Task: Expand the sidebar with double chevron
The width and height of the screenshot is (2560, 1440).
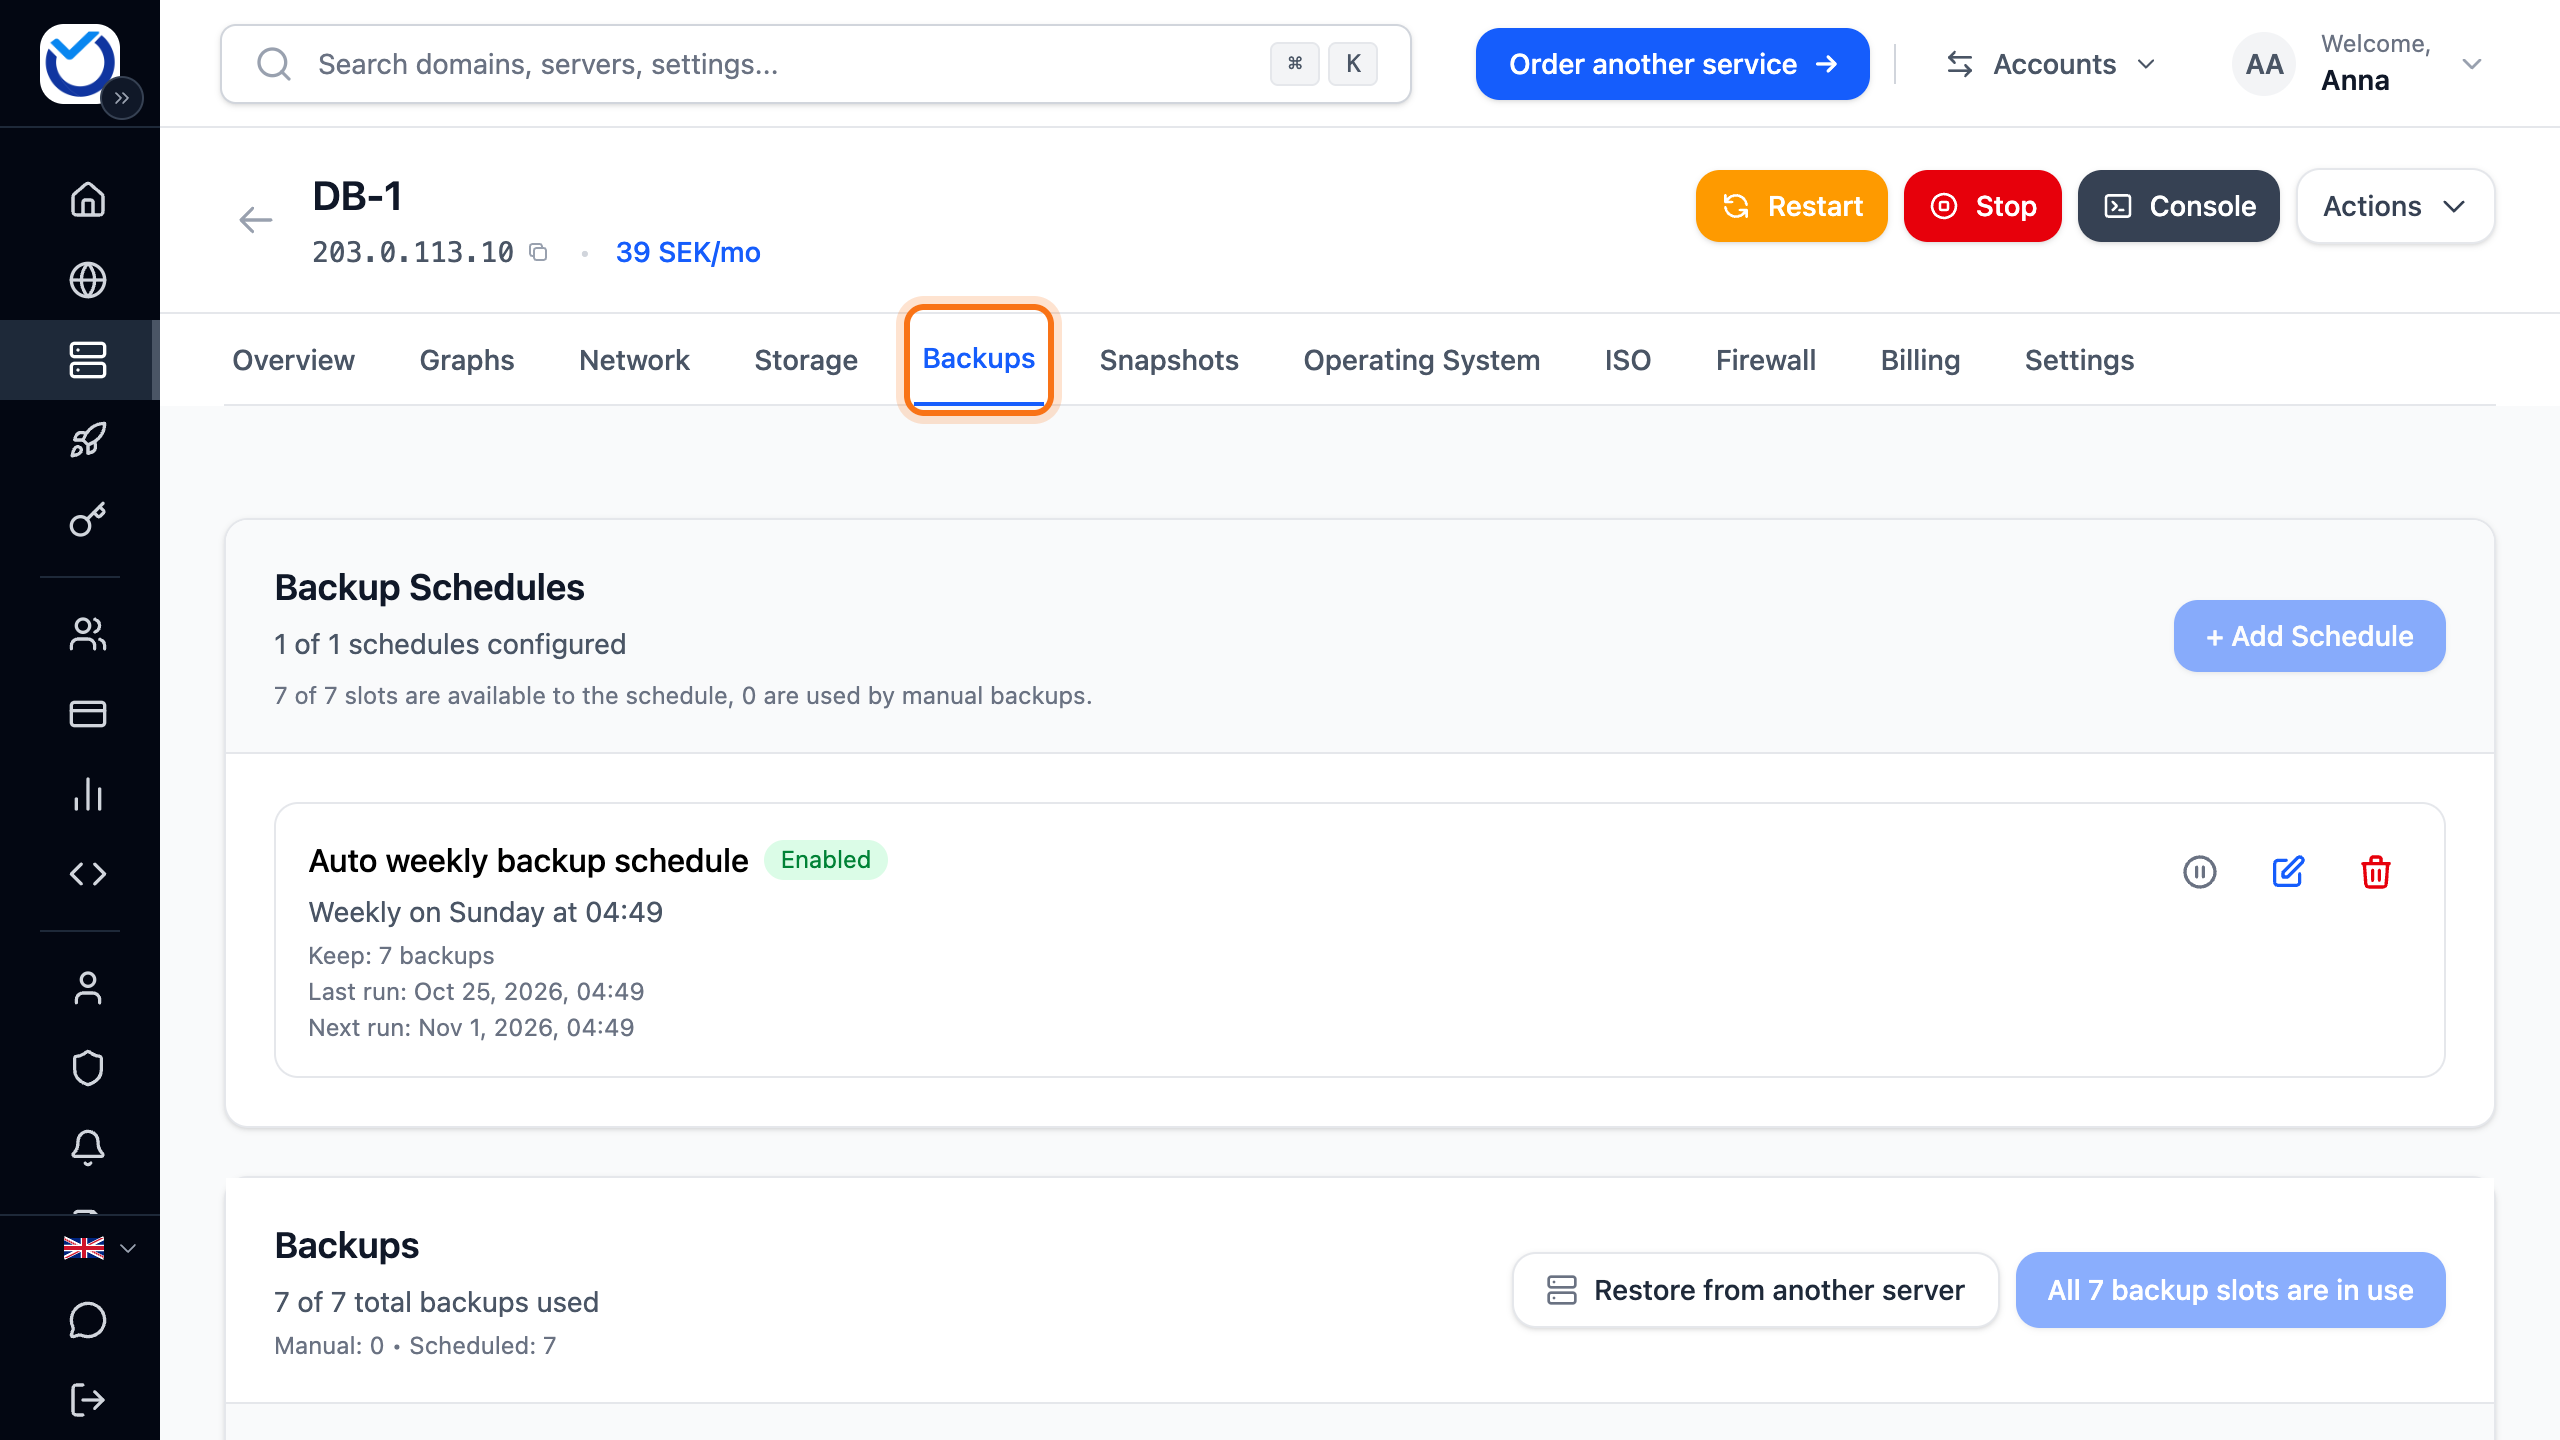Action: [122, 98]
